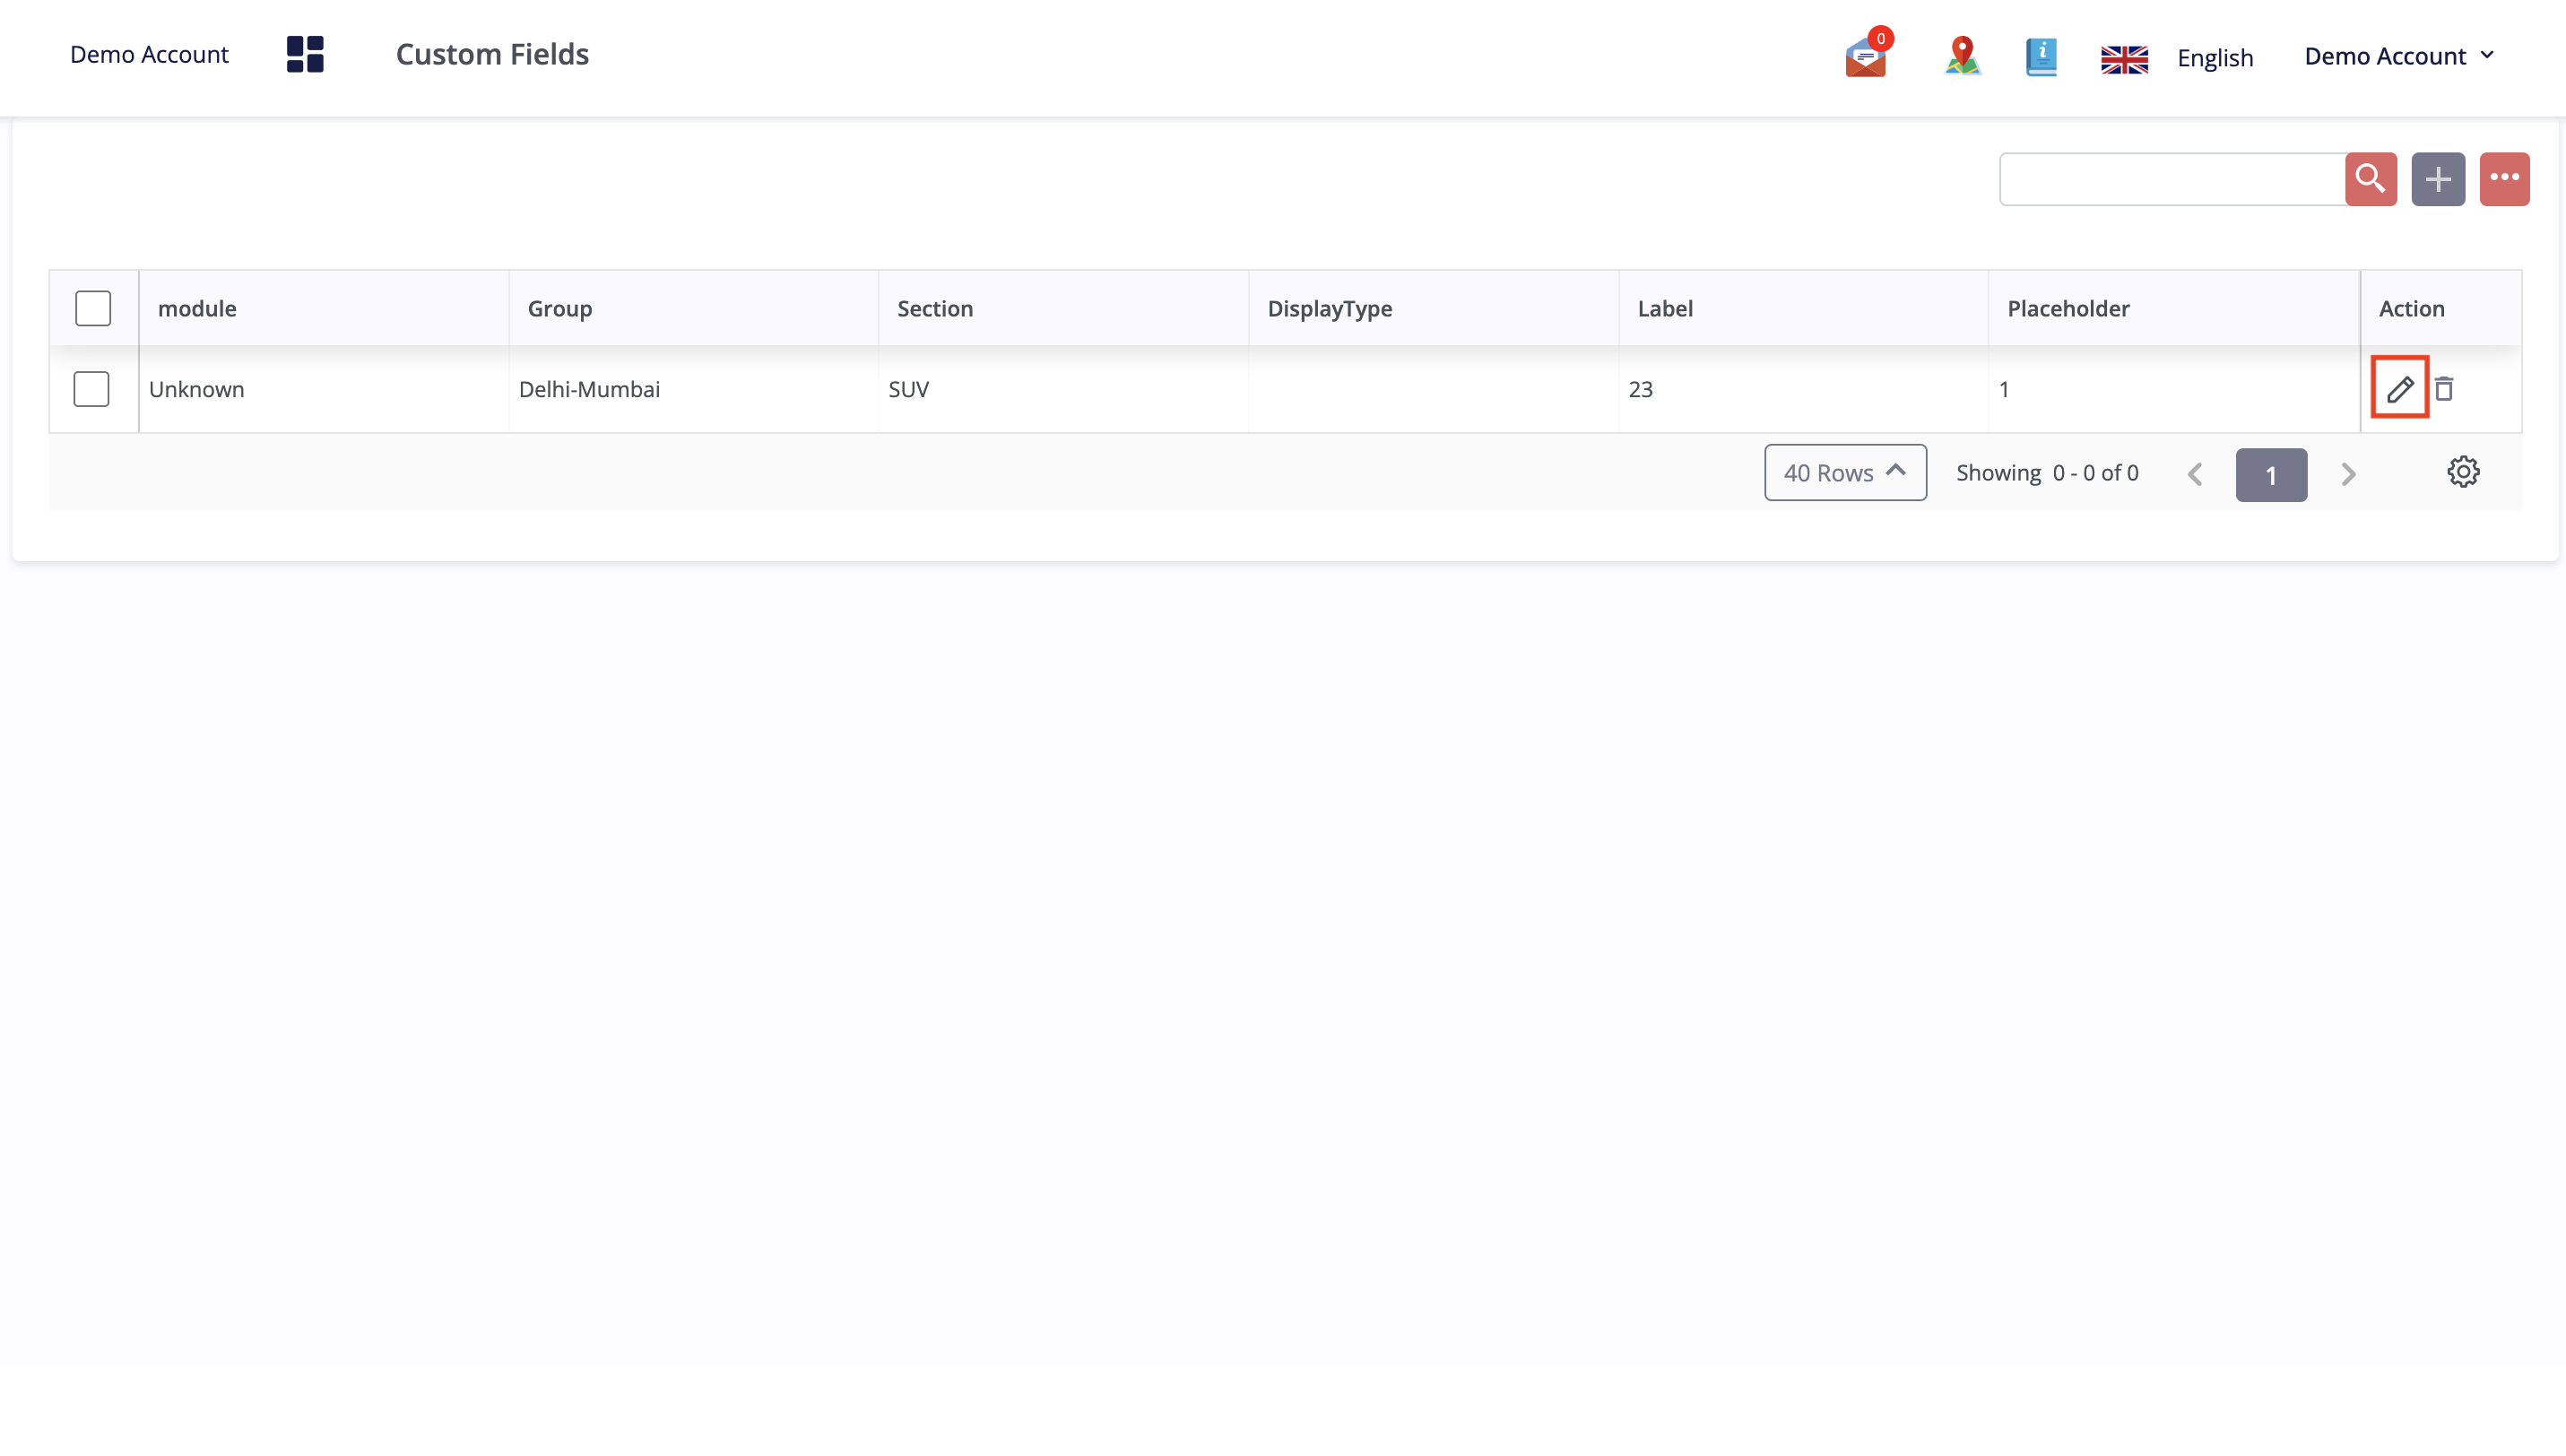Add new custom field with plus
Viewport: 2566px width, 1456px height.
coord(2437,179)
